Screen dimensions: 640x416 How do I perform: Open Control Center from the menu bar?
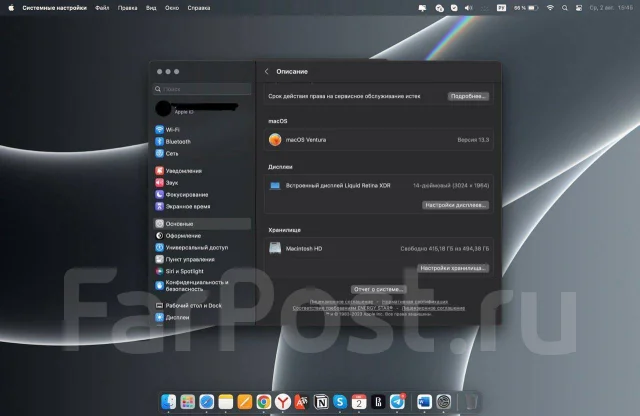(x=579, y=8)
